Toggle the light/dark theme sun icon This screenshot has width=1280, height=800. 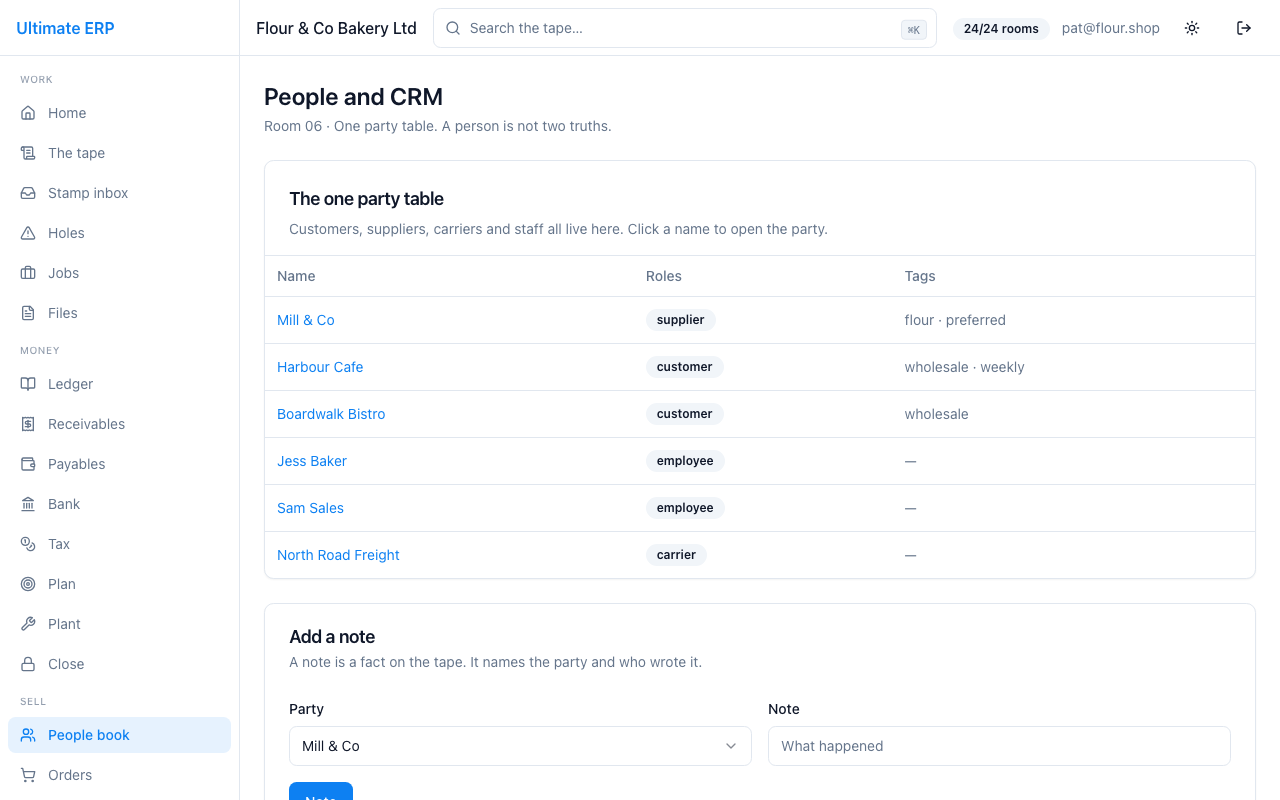1192,28
